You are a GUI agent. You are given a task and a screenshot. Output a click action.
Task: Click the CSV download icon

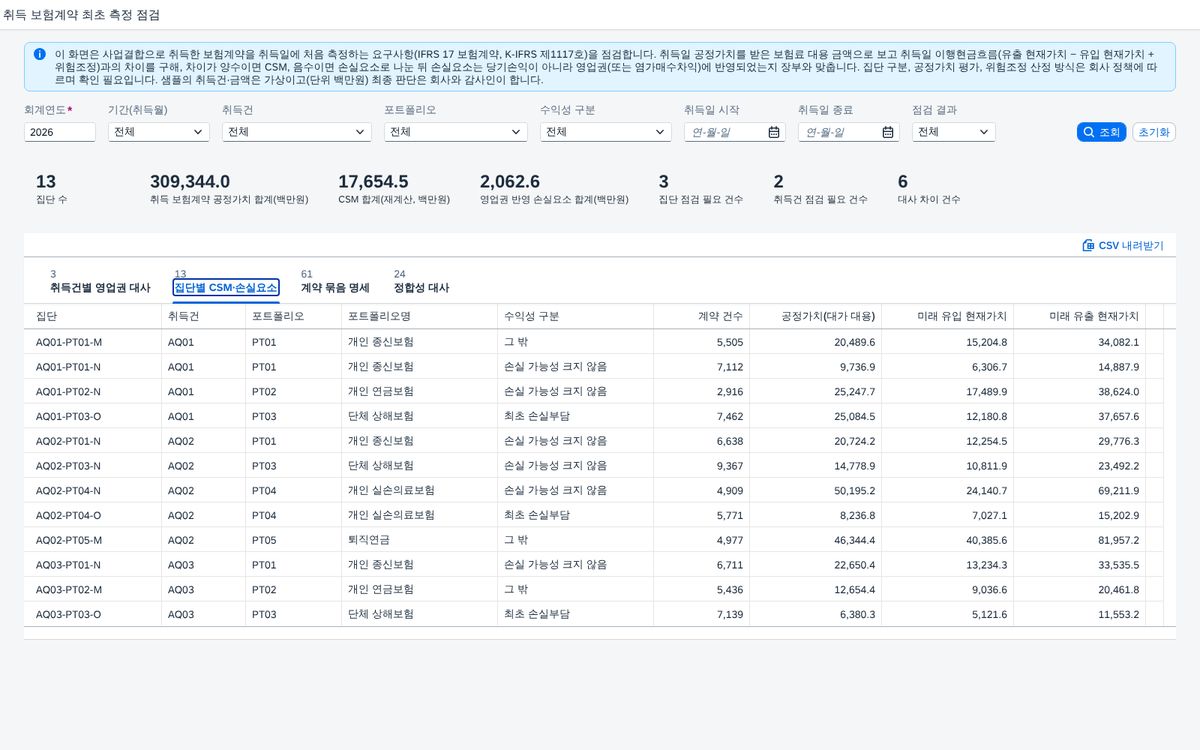tap(1088, 245)
